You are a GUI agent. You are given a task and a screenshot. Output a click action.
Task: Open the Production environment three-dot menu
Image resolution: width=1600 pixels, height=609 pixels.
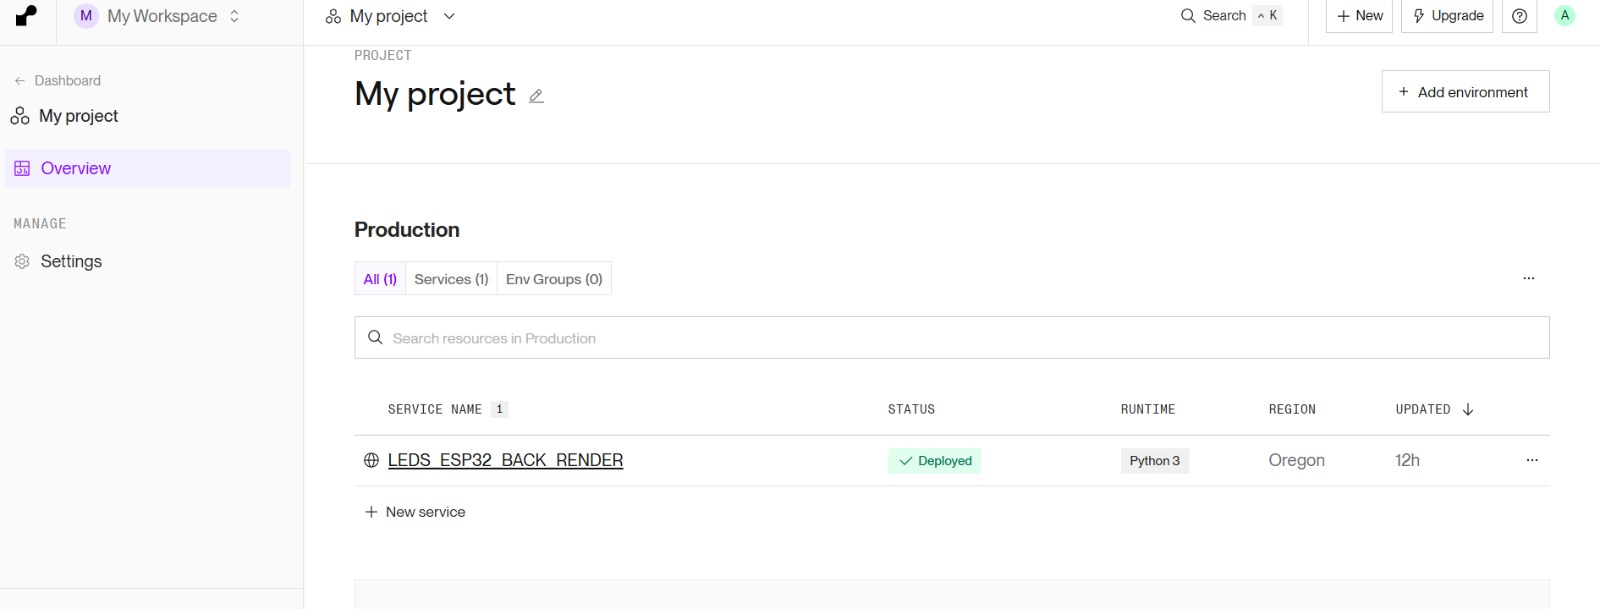(x=1528, y=278)
